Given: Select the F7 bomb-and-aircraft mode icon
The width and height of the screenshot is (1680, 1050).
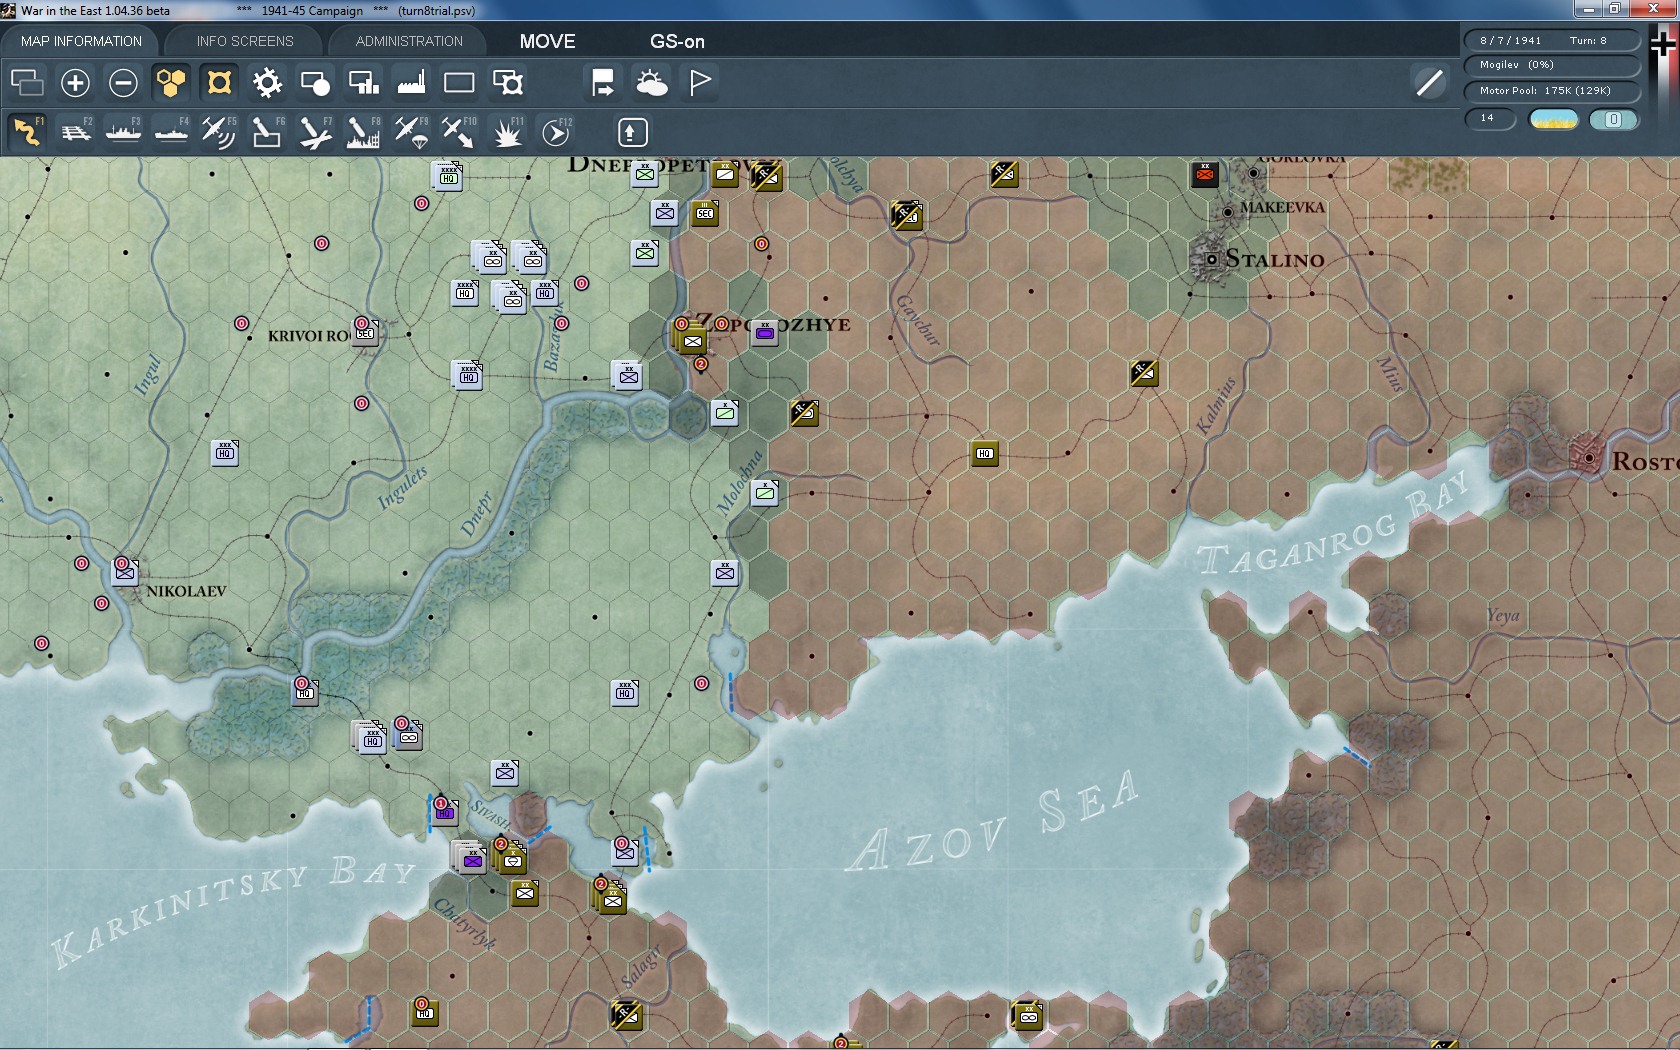Looking at the screenshot, I should [x=315, y=132].
